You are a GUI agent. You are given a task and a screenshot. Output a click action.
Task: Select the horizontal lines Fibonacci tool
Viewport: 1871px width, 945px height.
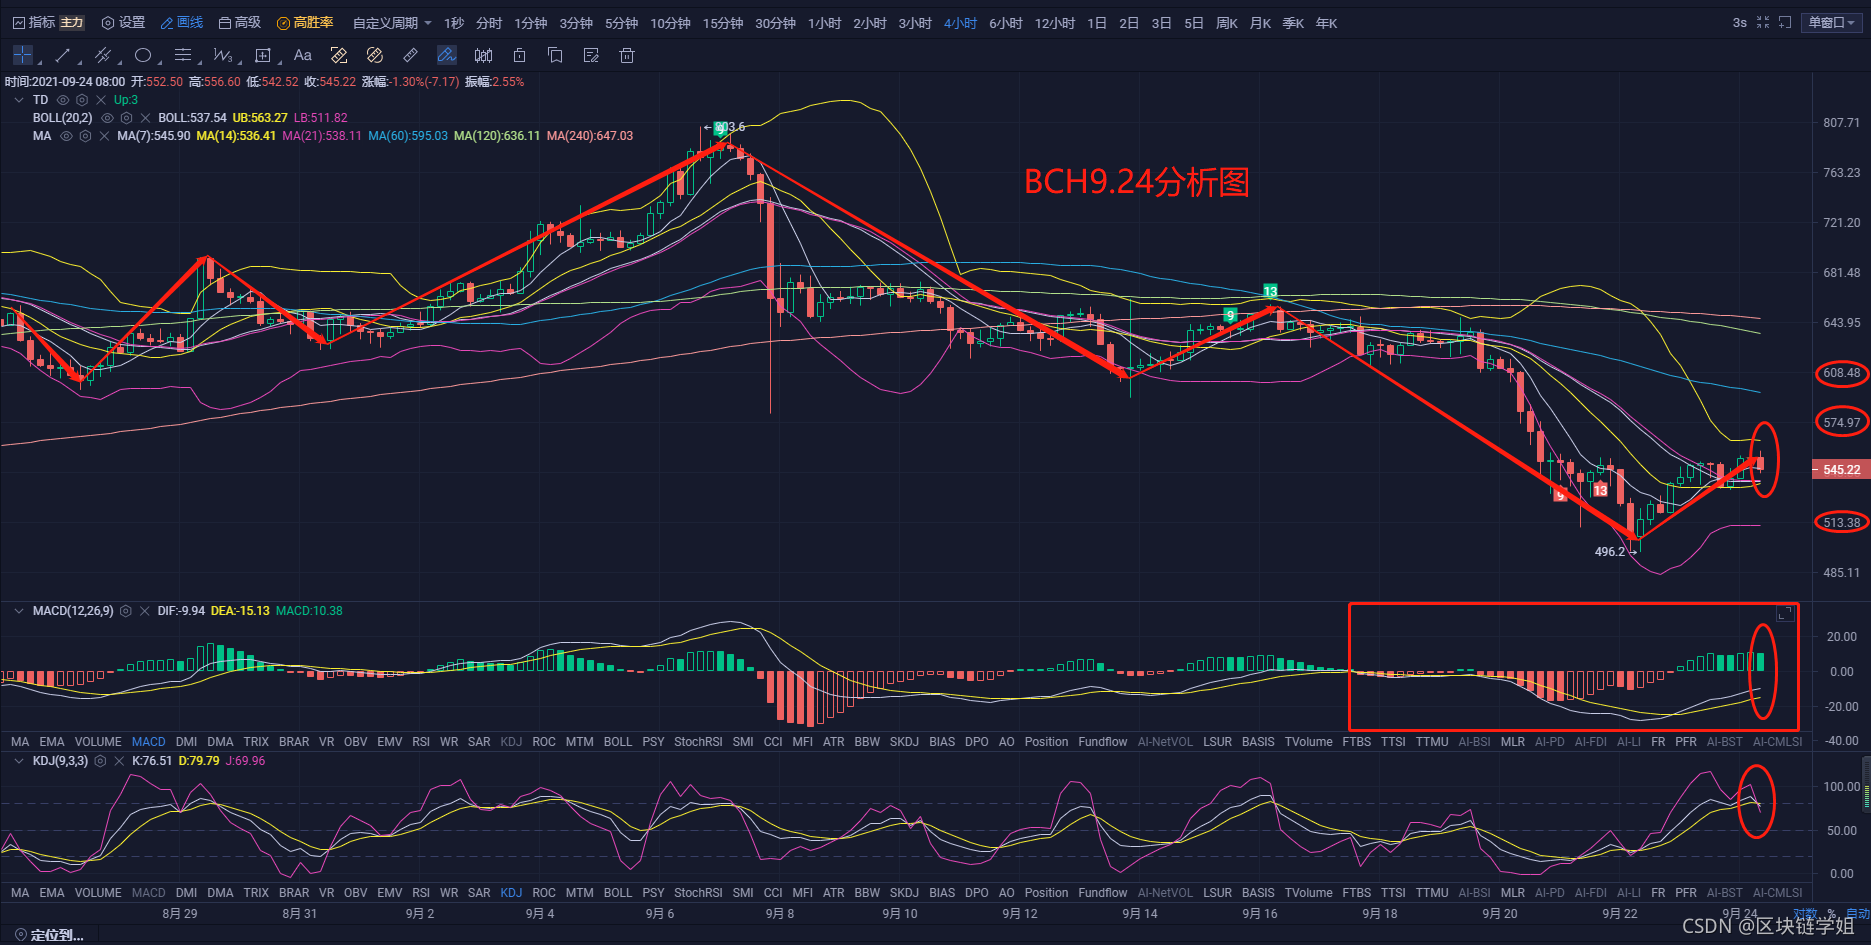[x=183, y=55]
